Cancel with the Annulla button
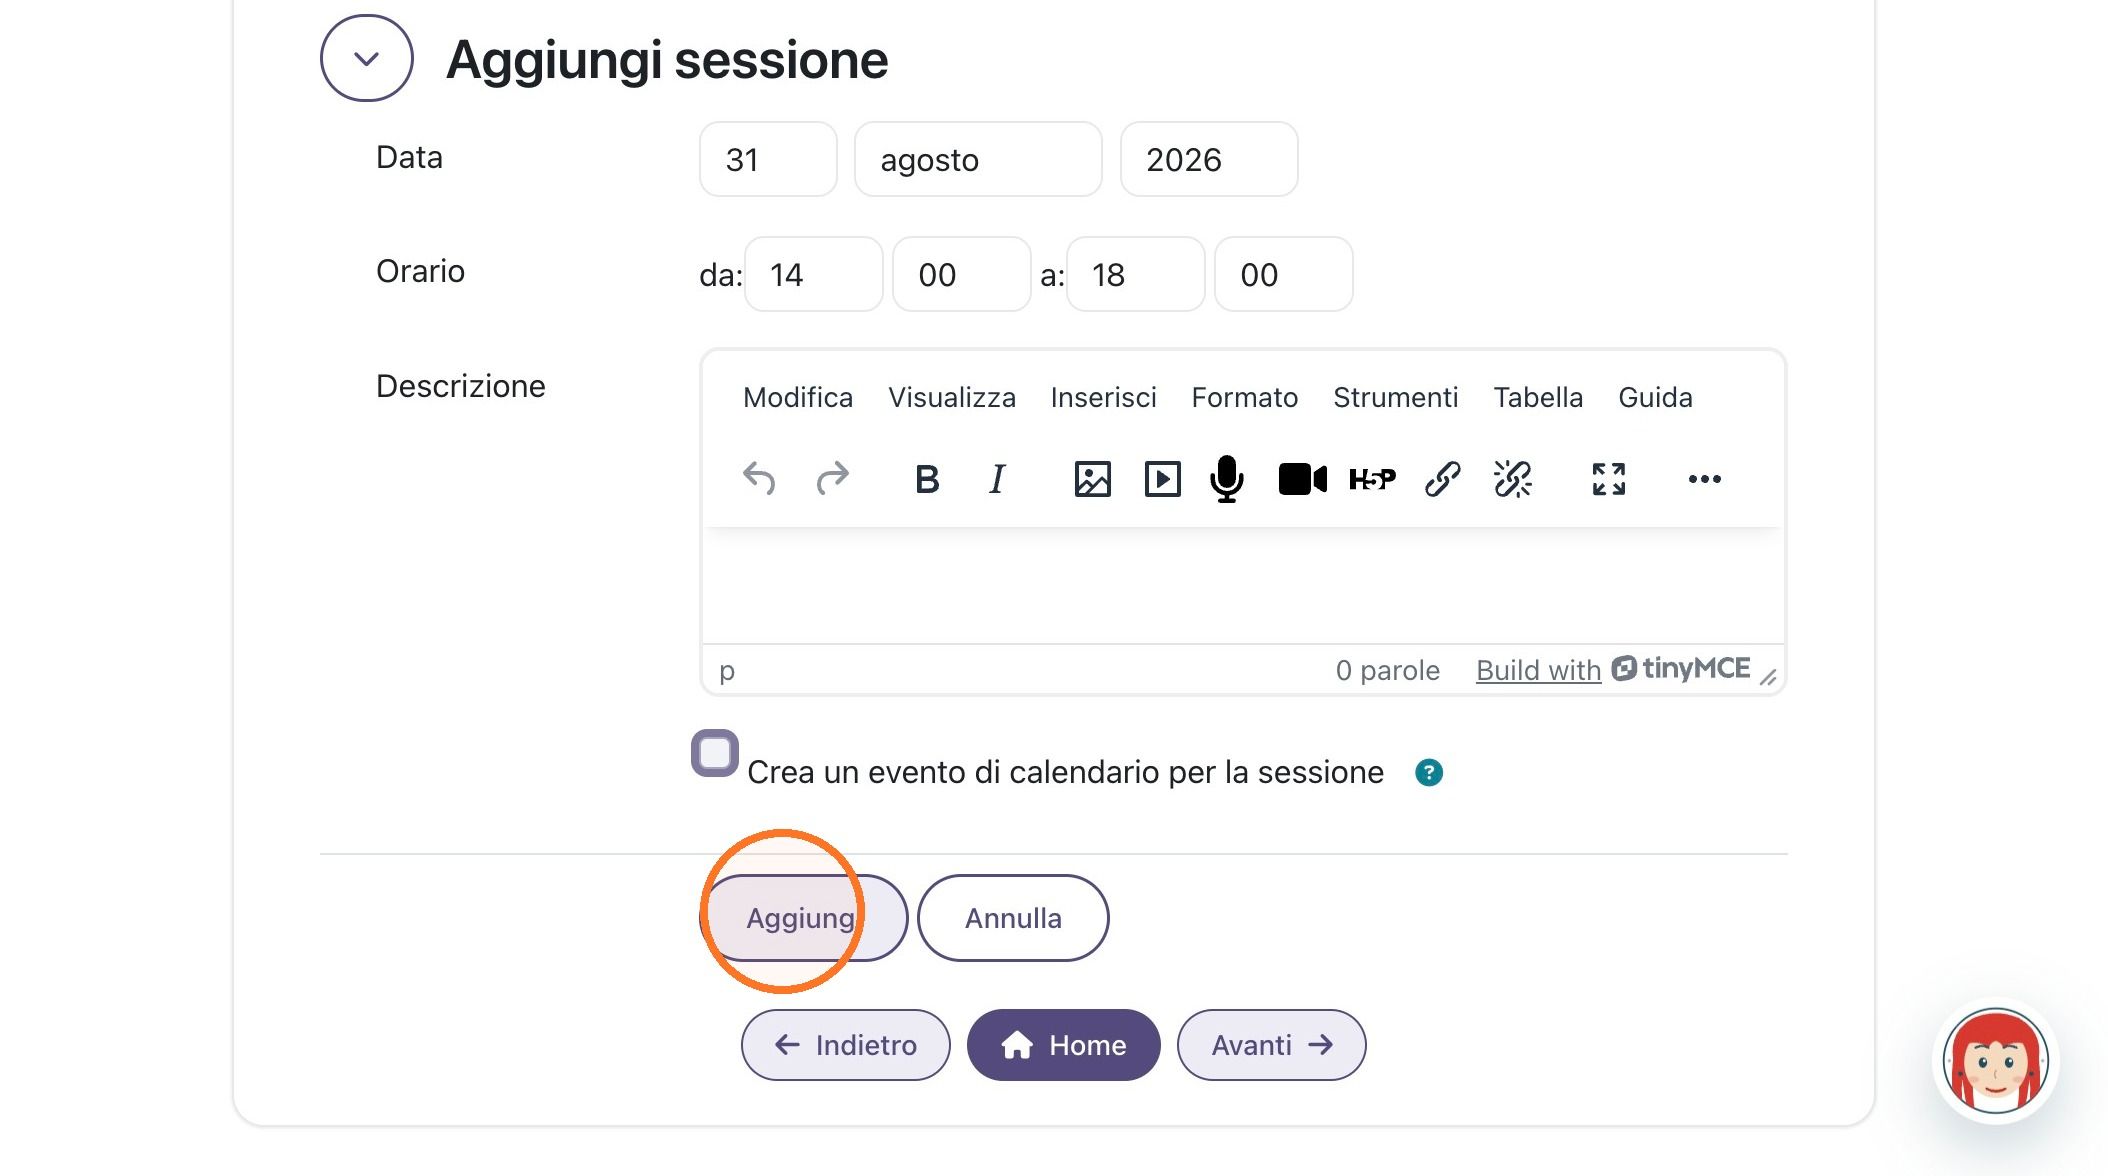This screenshot has width=2108, height=1176. click(1013, 918)
